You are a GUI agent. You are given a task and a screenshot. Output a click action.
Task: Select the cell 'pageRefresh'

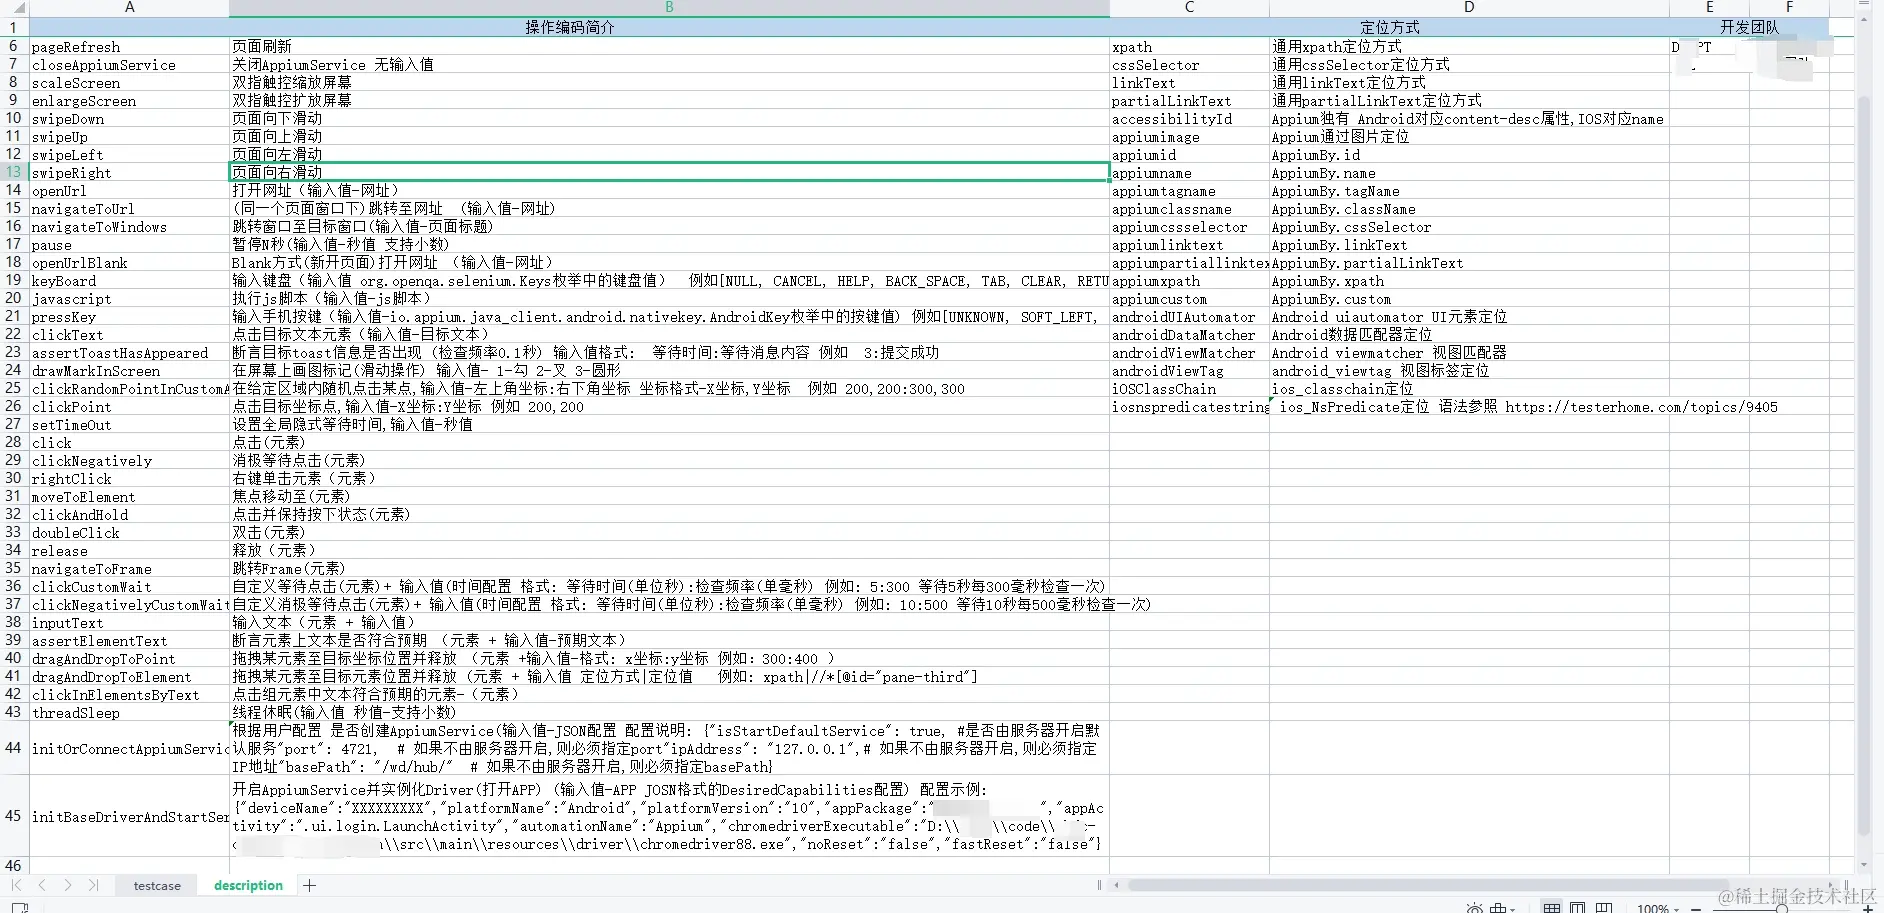point(129,46)
